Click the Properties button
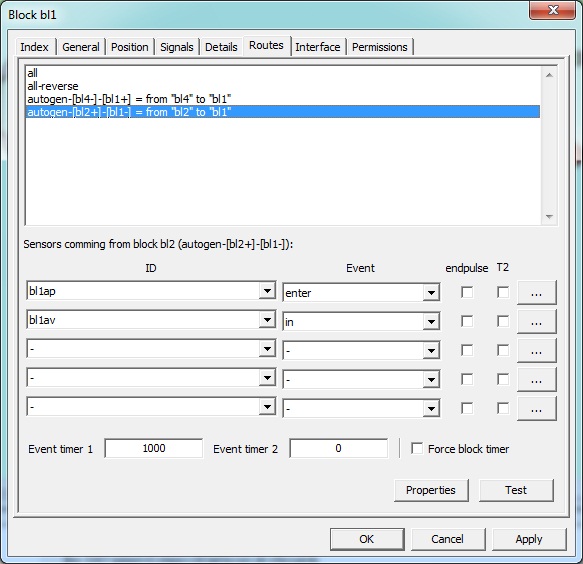 coord(431,490)
